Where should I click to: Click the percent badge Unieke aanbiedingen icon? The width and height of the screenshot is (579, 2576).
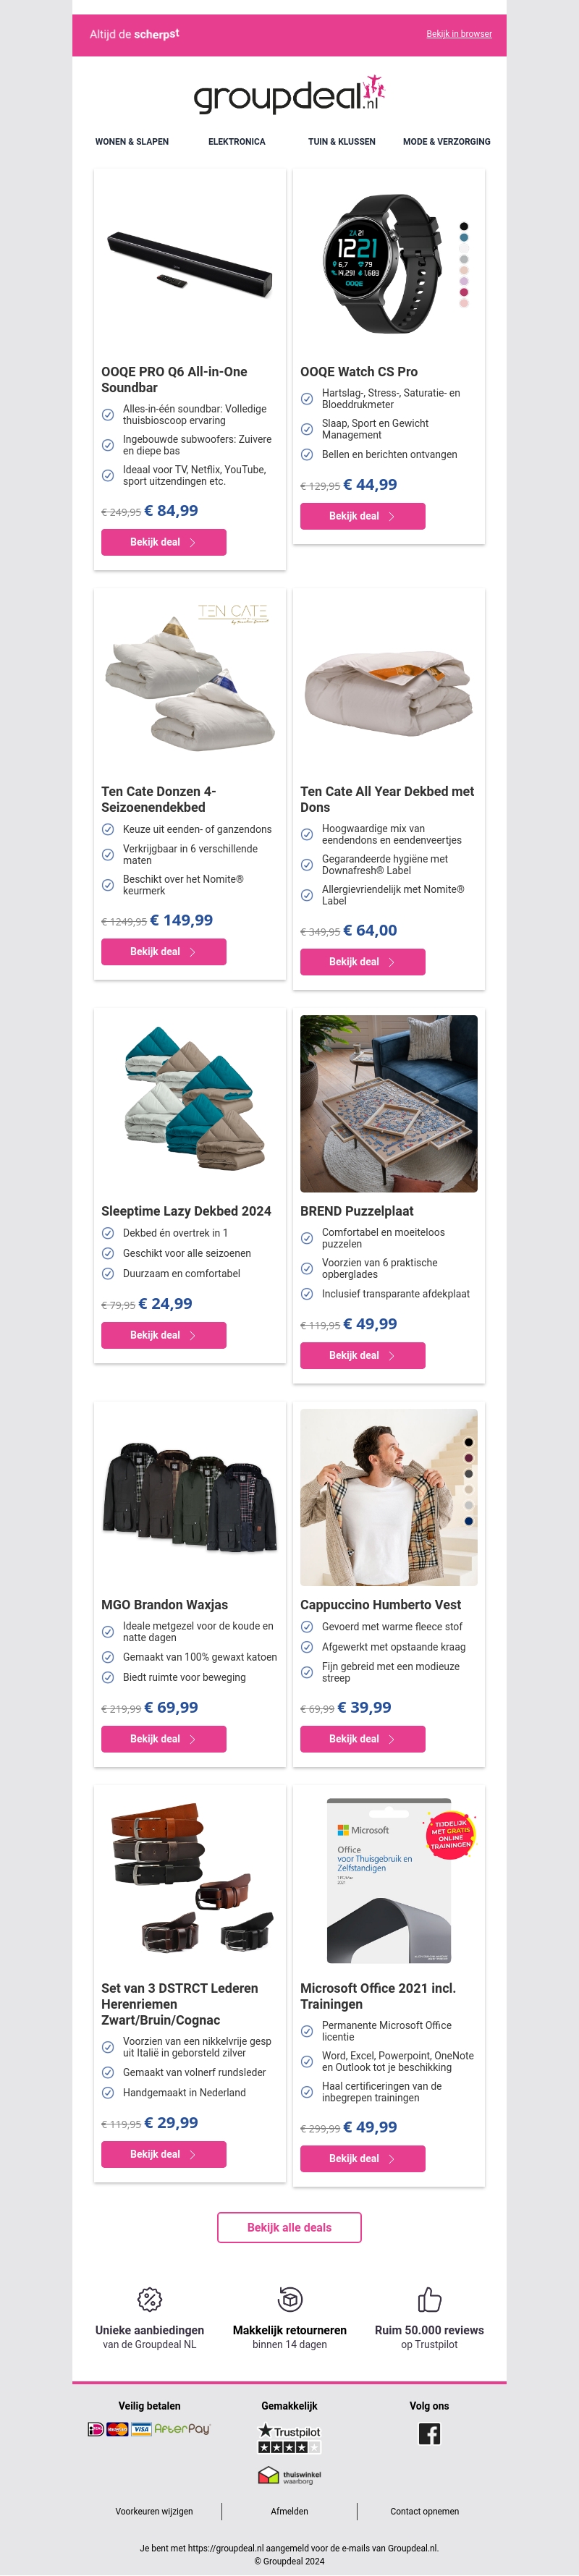(149, 2299)
